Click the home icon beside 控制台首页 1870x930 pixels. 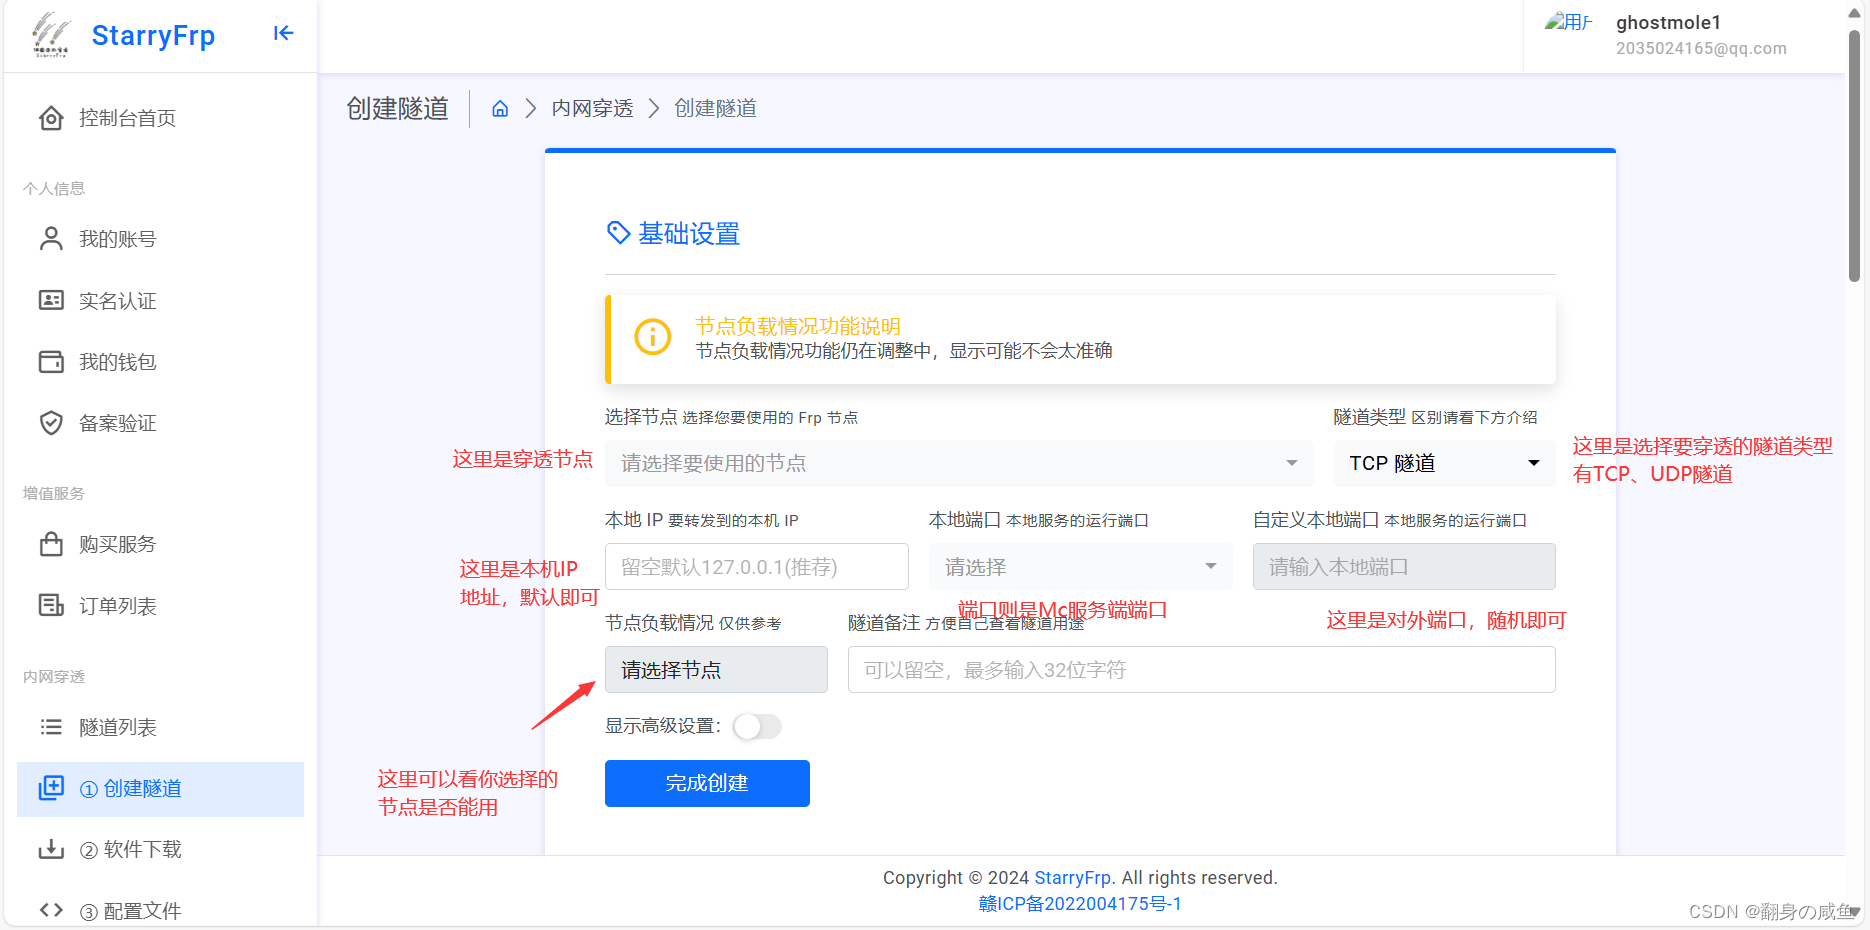click(51, 118)
